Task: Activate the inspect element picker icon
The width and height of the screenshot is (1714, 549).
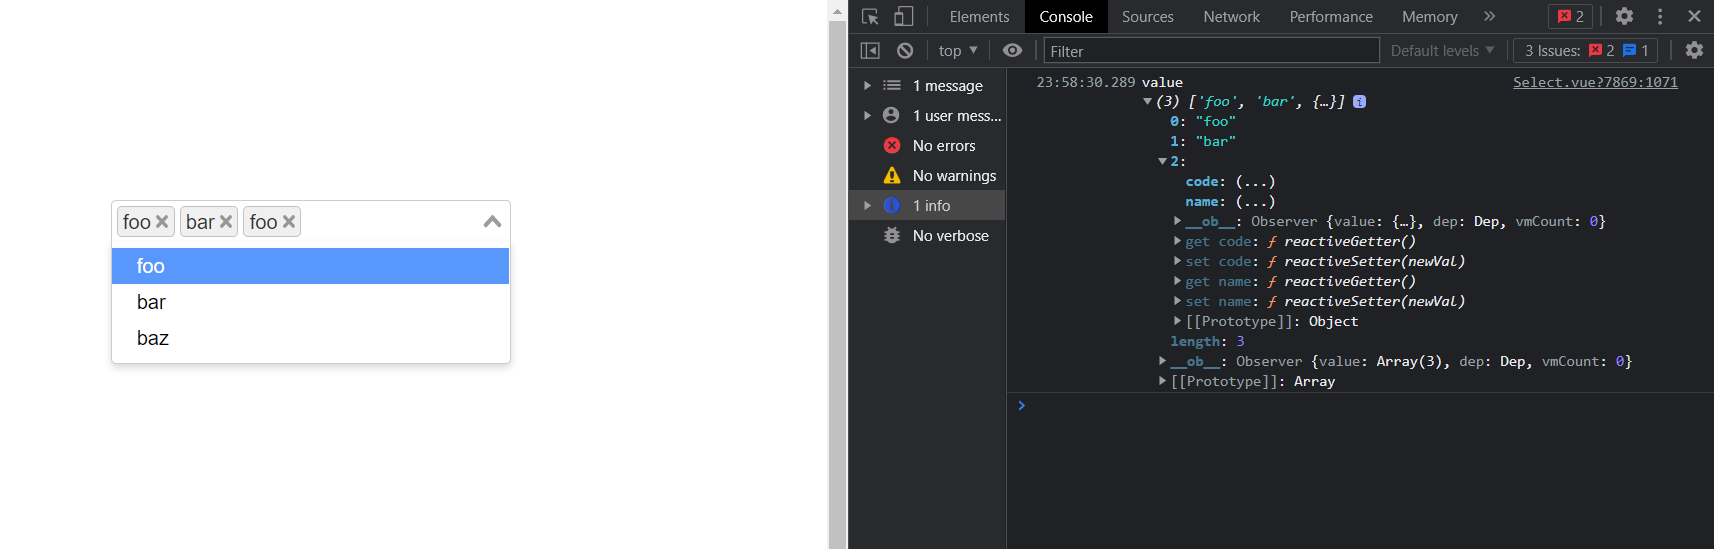Action: (870, 16)
